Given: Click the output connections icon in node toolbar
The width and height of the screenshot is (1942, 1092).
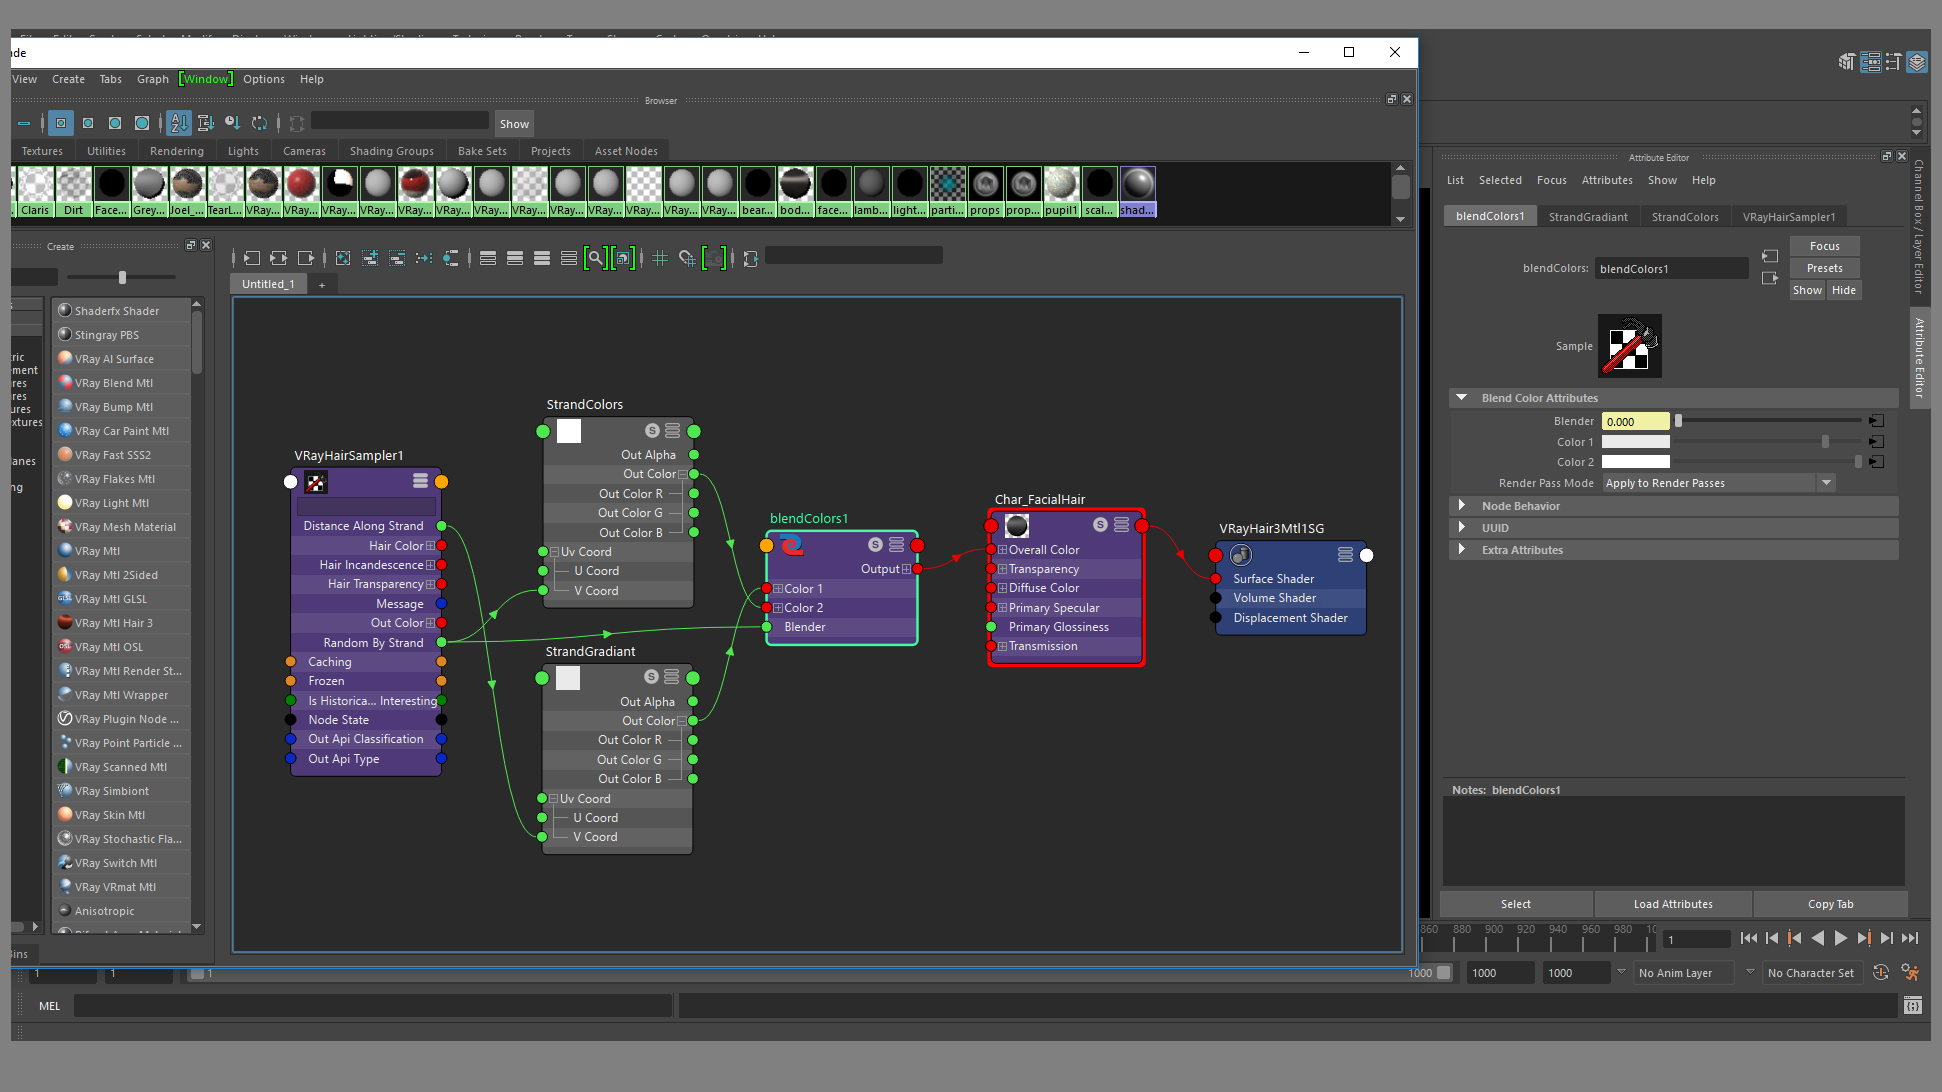Looking at the screenshot, I should pos(305,258).
